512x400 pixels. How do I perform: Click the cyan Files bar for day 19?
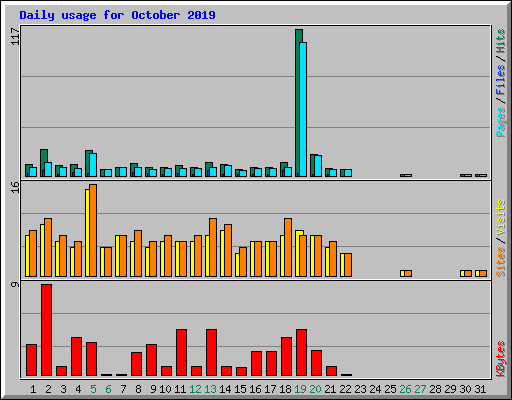(303, 109)
